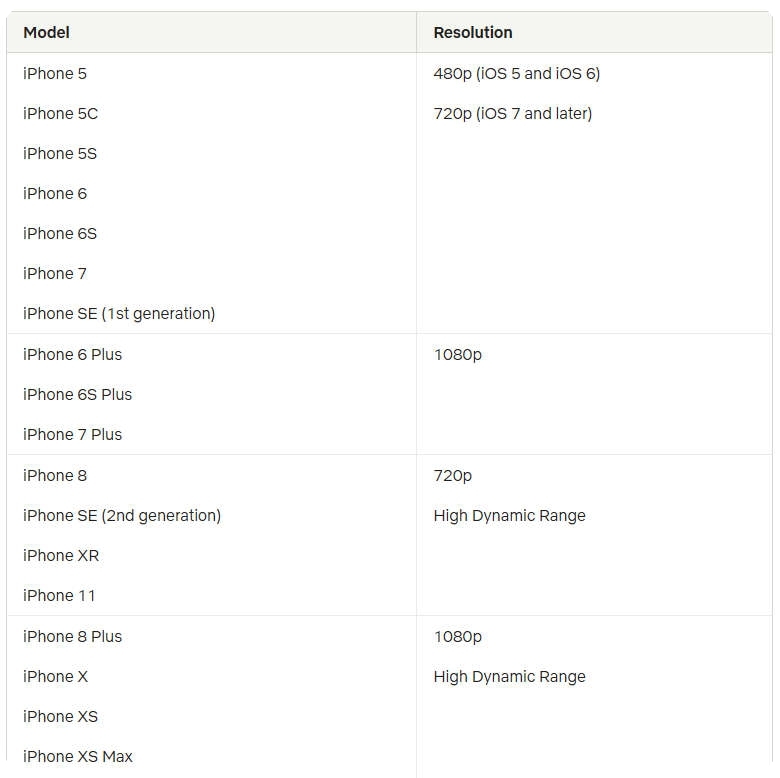This screenshot has height=778, width=780.
Task: Click the iPhone XR entry
Action: (x=61, y=555)
